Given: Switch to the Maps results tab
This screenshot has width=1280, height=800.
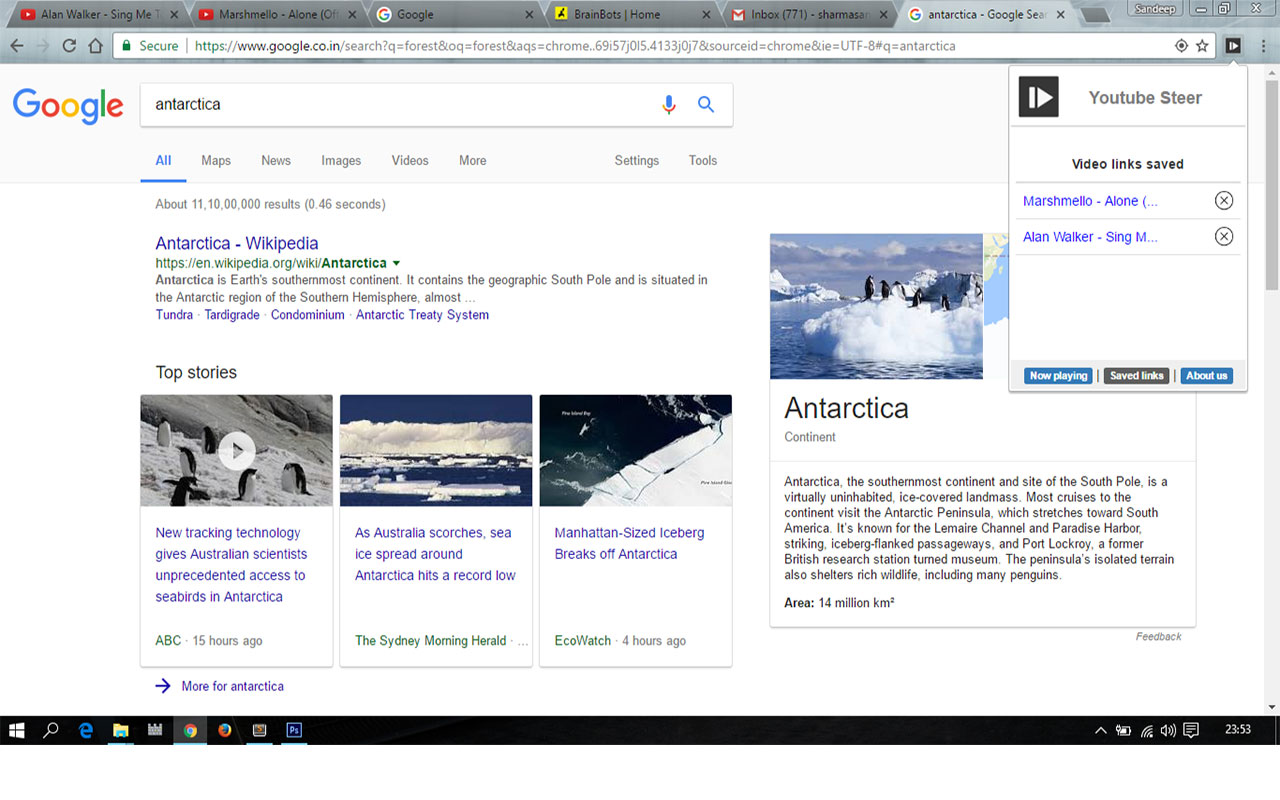Looking at the screenshot, I should (216, 160).
